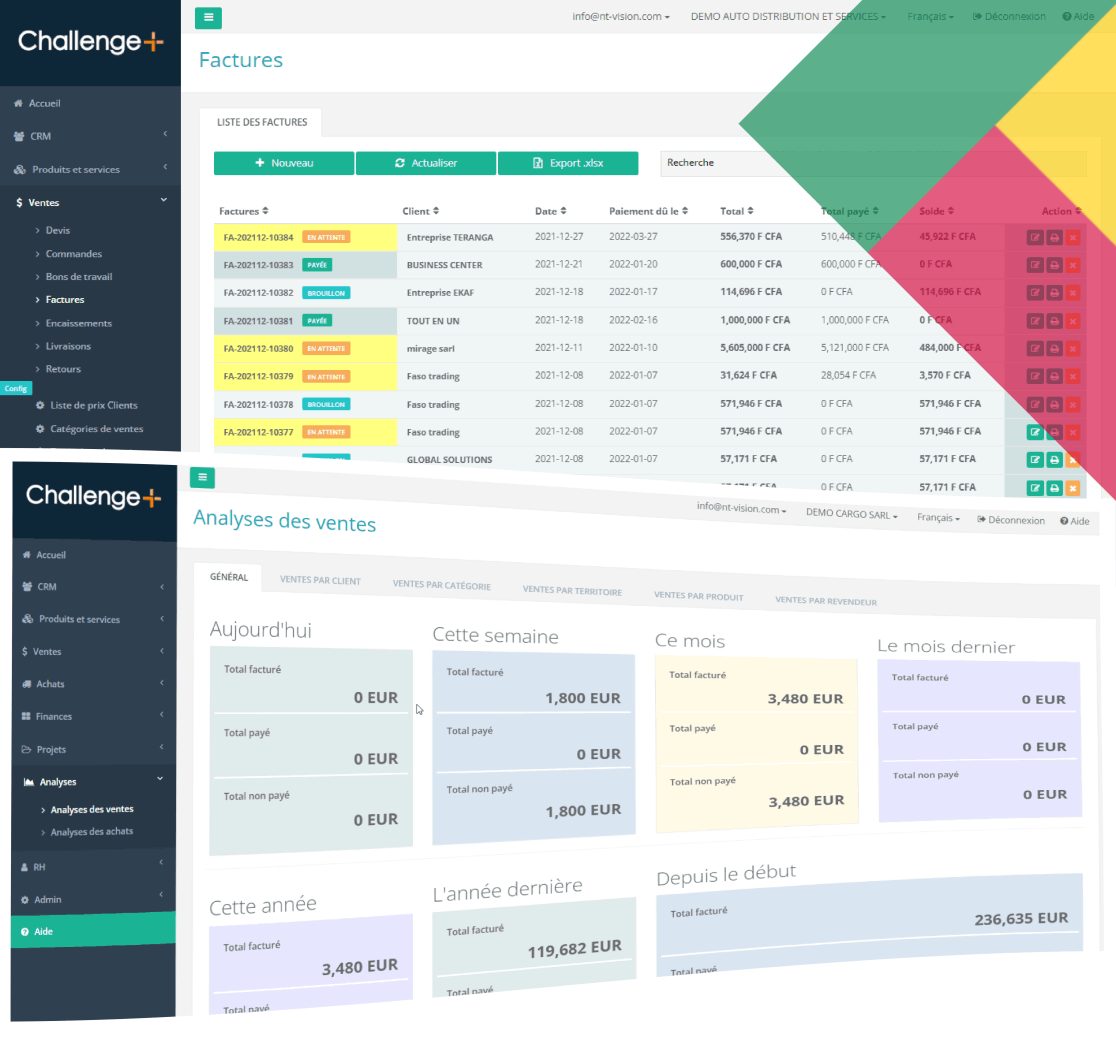Click the gear icon beside Catégories de ventes
The height and width of the screenshot is (1041, 1116).
pos(40,428)
